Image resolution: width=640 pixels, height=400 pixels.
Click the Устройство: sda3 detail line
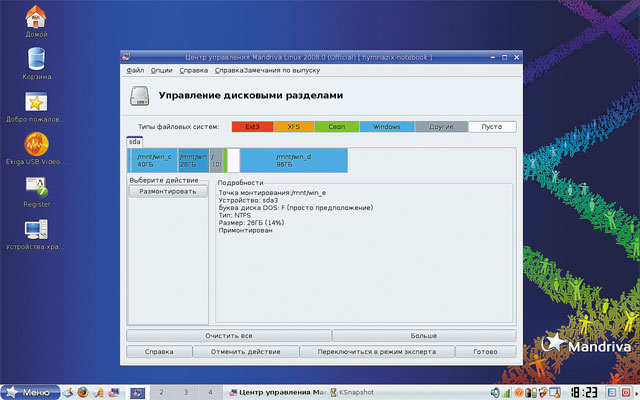click(x=248, y=200)
